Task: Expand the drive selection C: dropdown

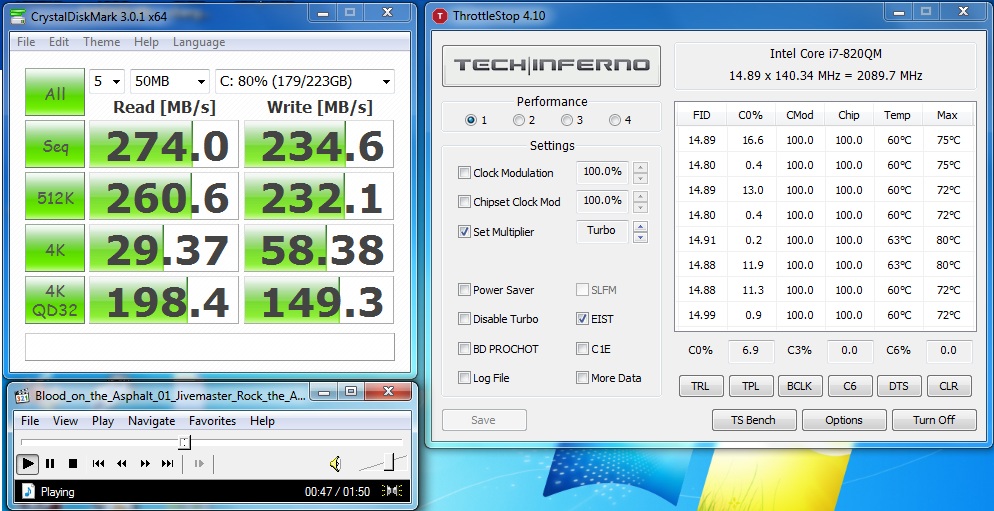Action: pos(304,81)
